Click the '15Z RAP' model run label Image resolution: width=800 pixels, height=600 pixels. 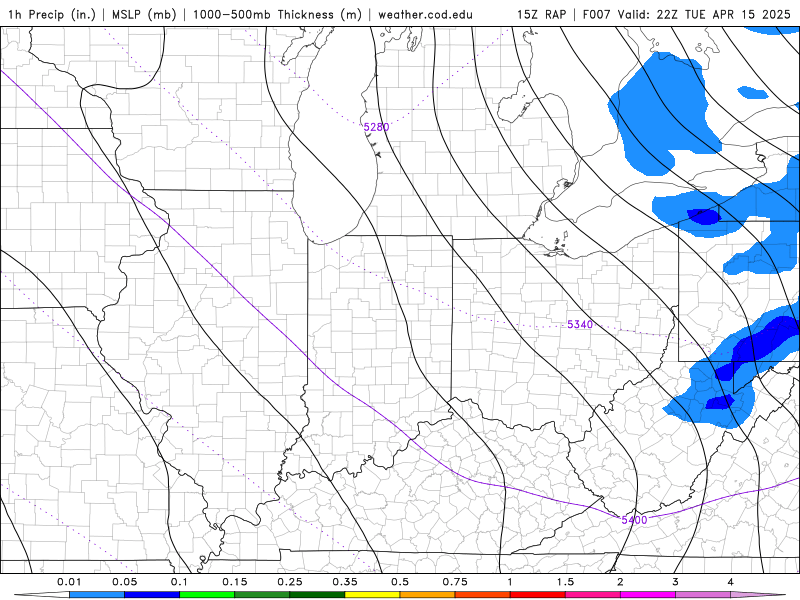pos(541,14)
